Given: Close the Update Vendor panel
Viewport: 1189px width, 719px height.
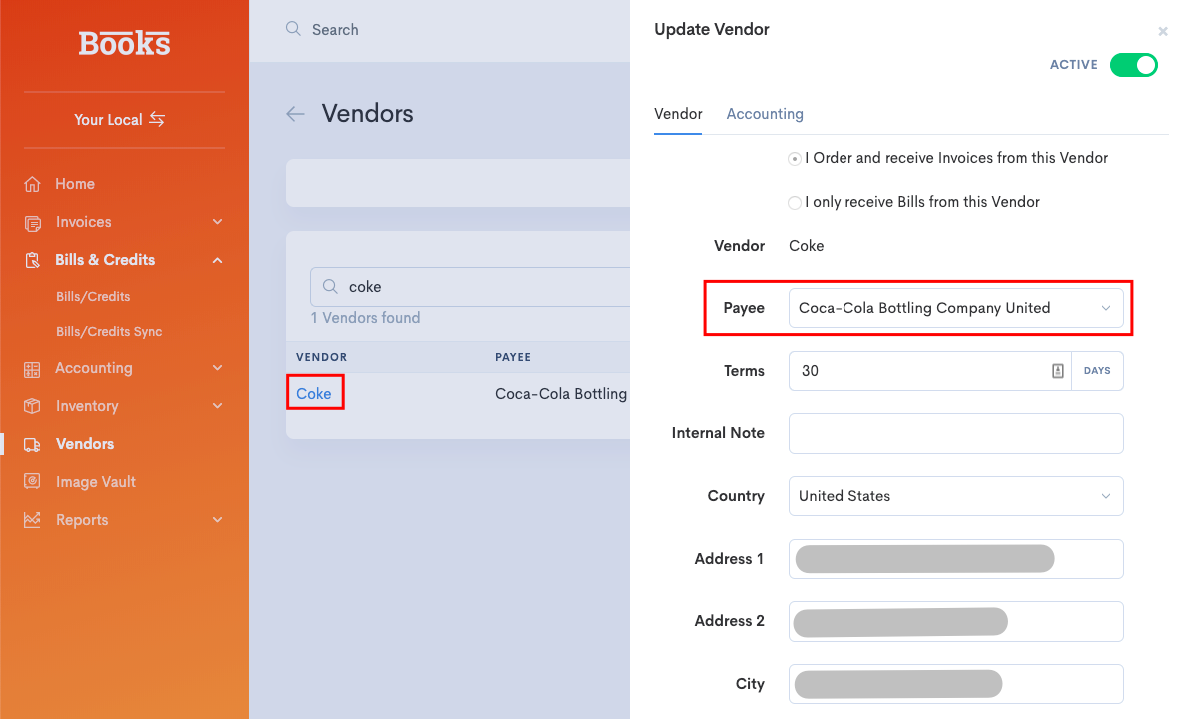Looking at the screenshot, I should click(1162, 32).
